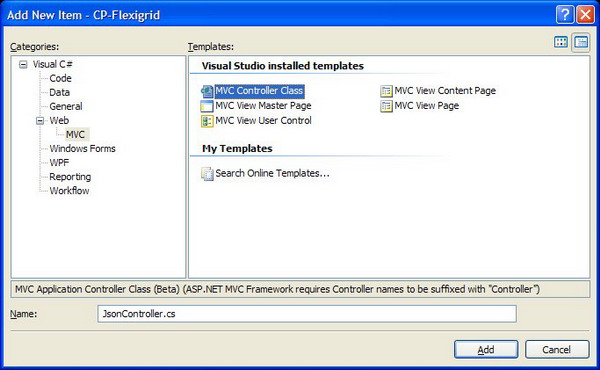Select the Code category
This screenshot has width=600, height=370.
(60, 78)
